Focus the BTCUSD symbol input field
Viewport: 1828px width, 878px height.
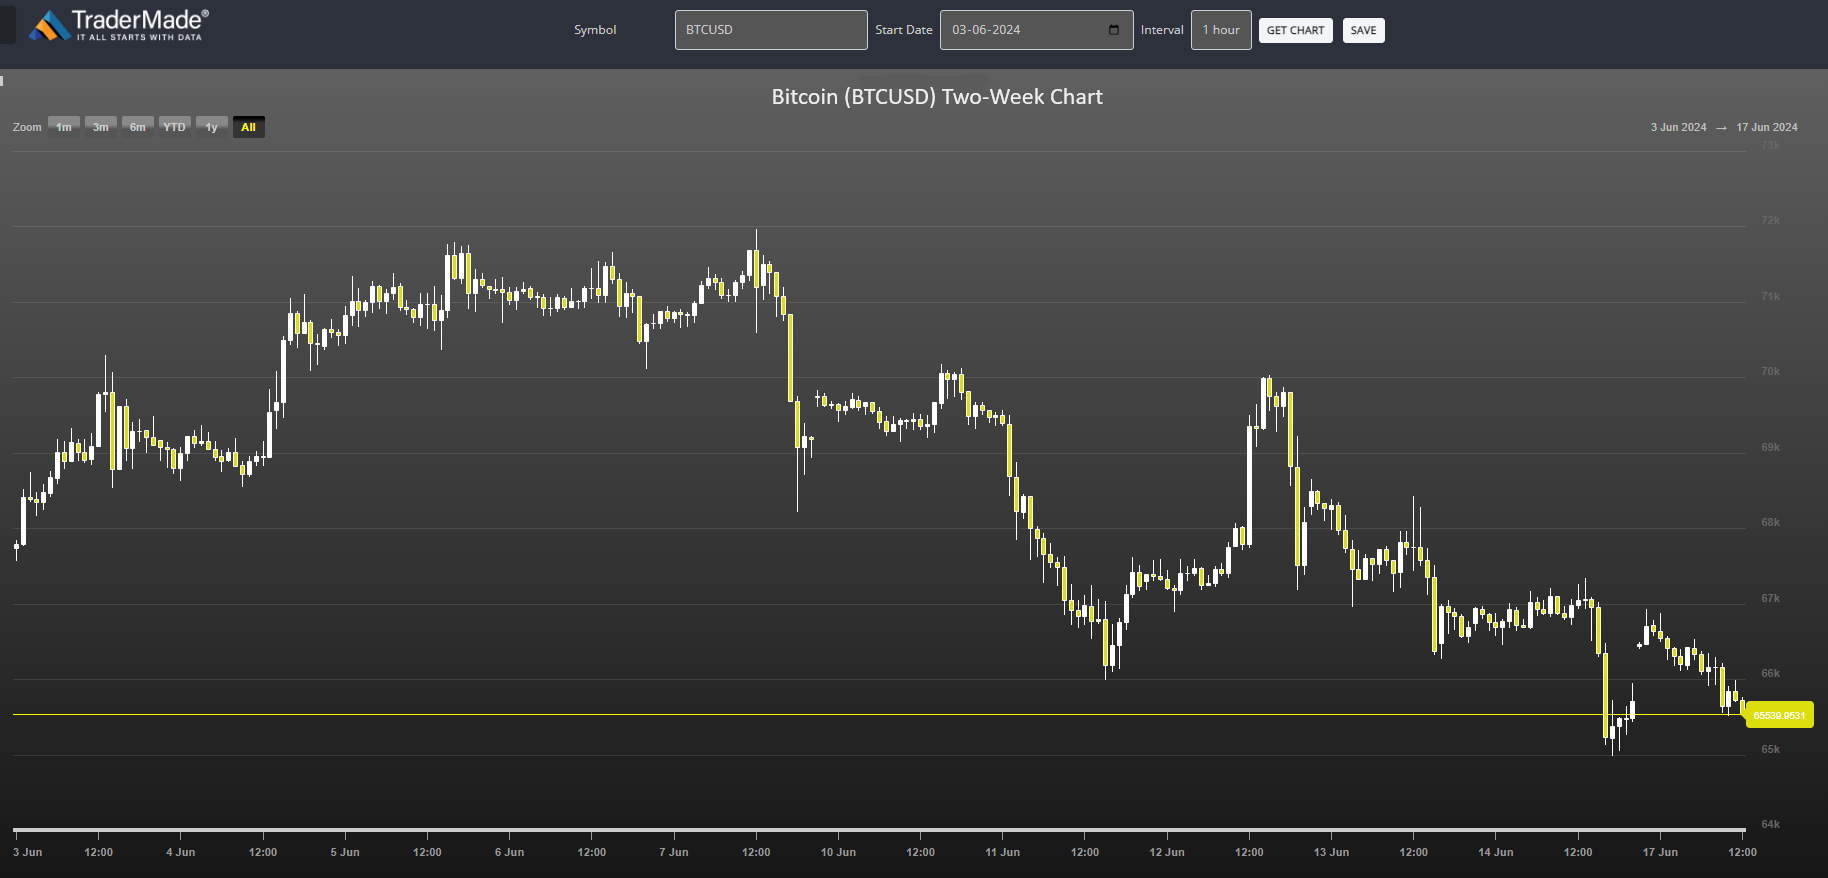[x=771, y=30]
